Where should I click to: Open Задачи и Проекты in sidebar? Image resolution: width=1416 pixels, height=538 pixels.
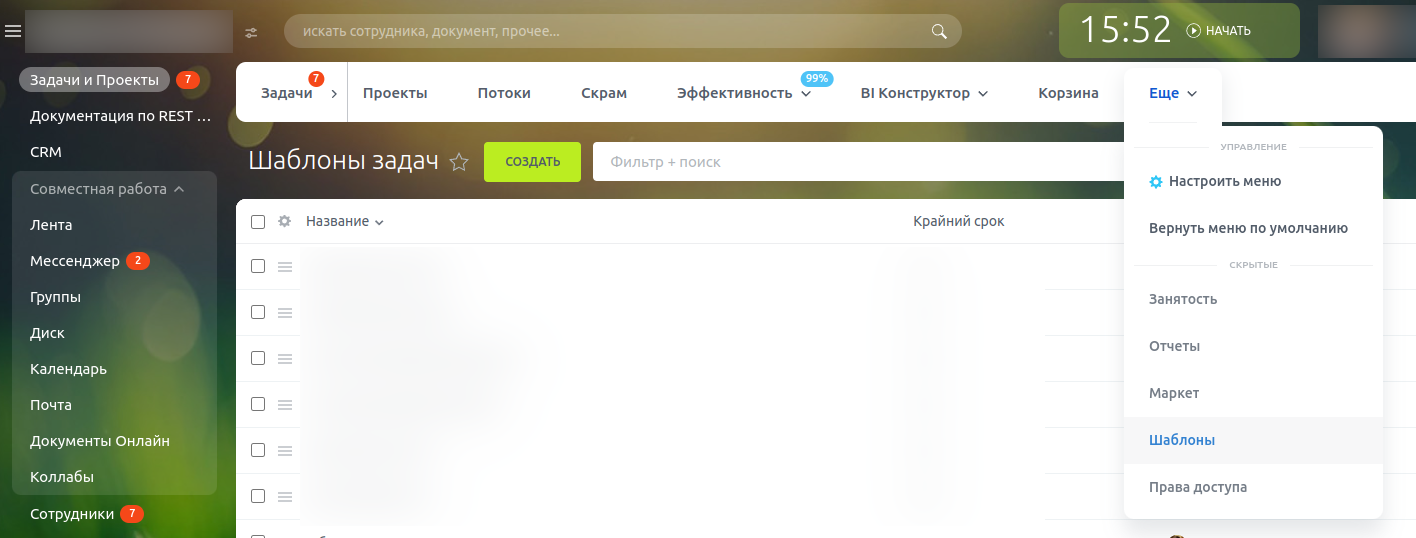94,80
